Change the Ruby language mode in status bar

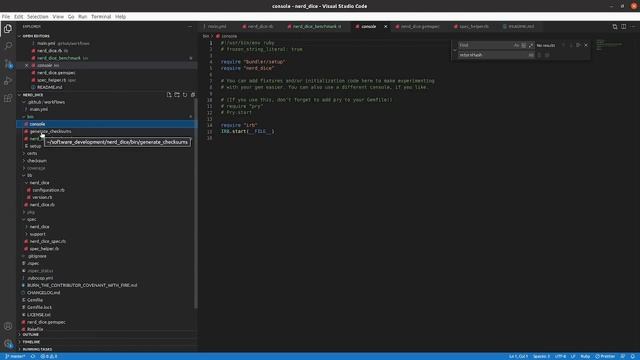pyautogui.click(x=585, y=356)
